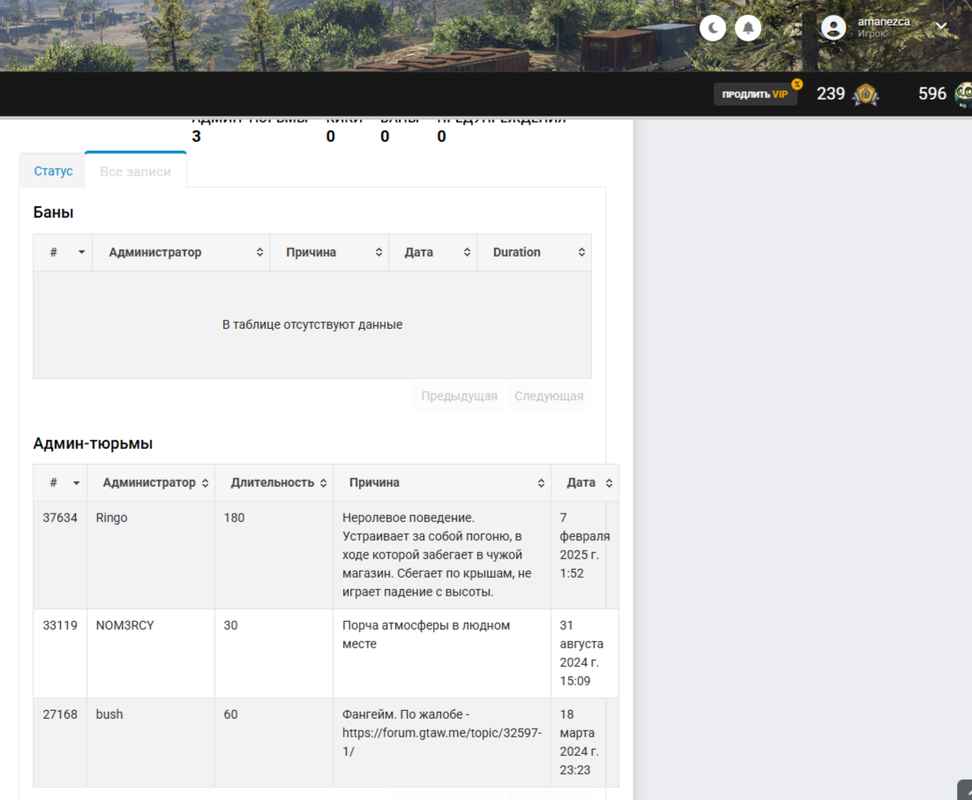Expand the account menu chevron

[x=941, y=27]
